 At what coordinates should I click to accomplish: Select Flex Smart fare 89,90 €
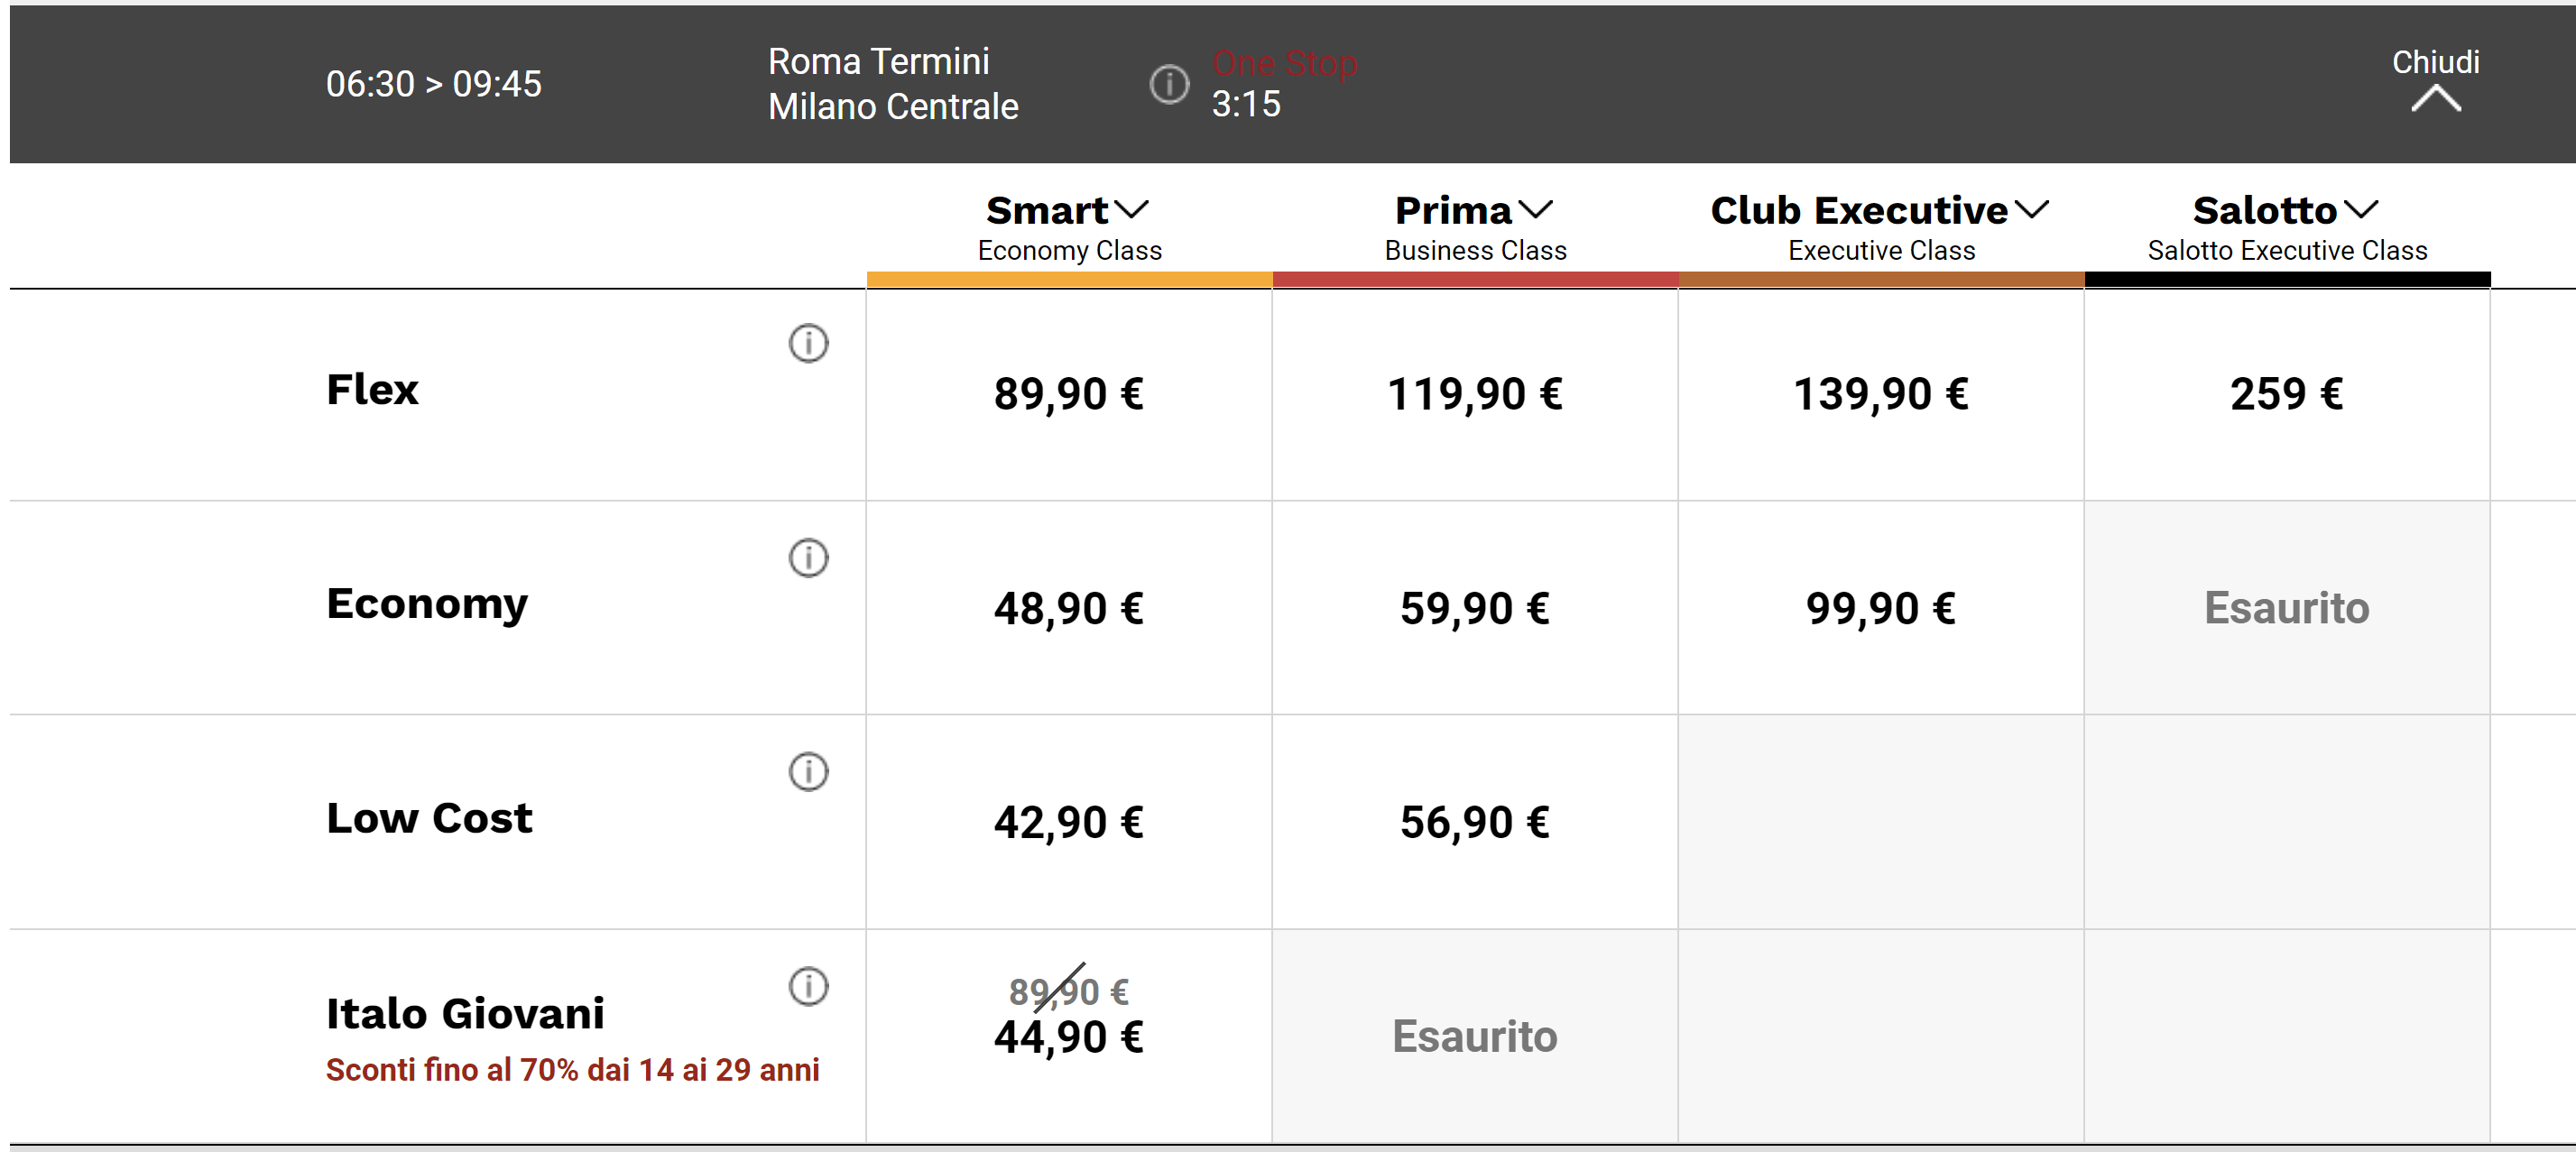click(x=1069, y=394)
